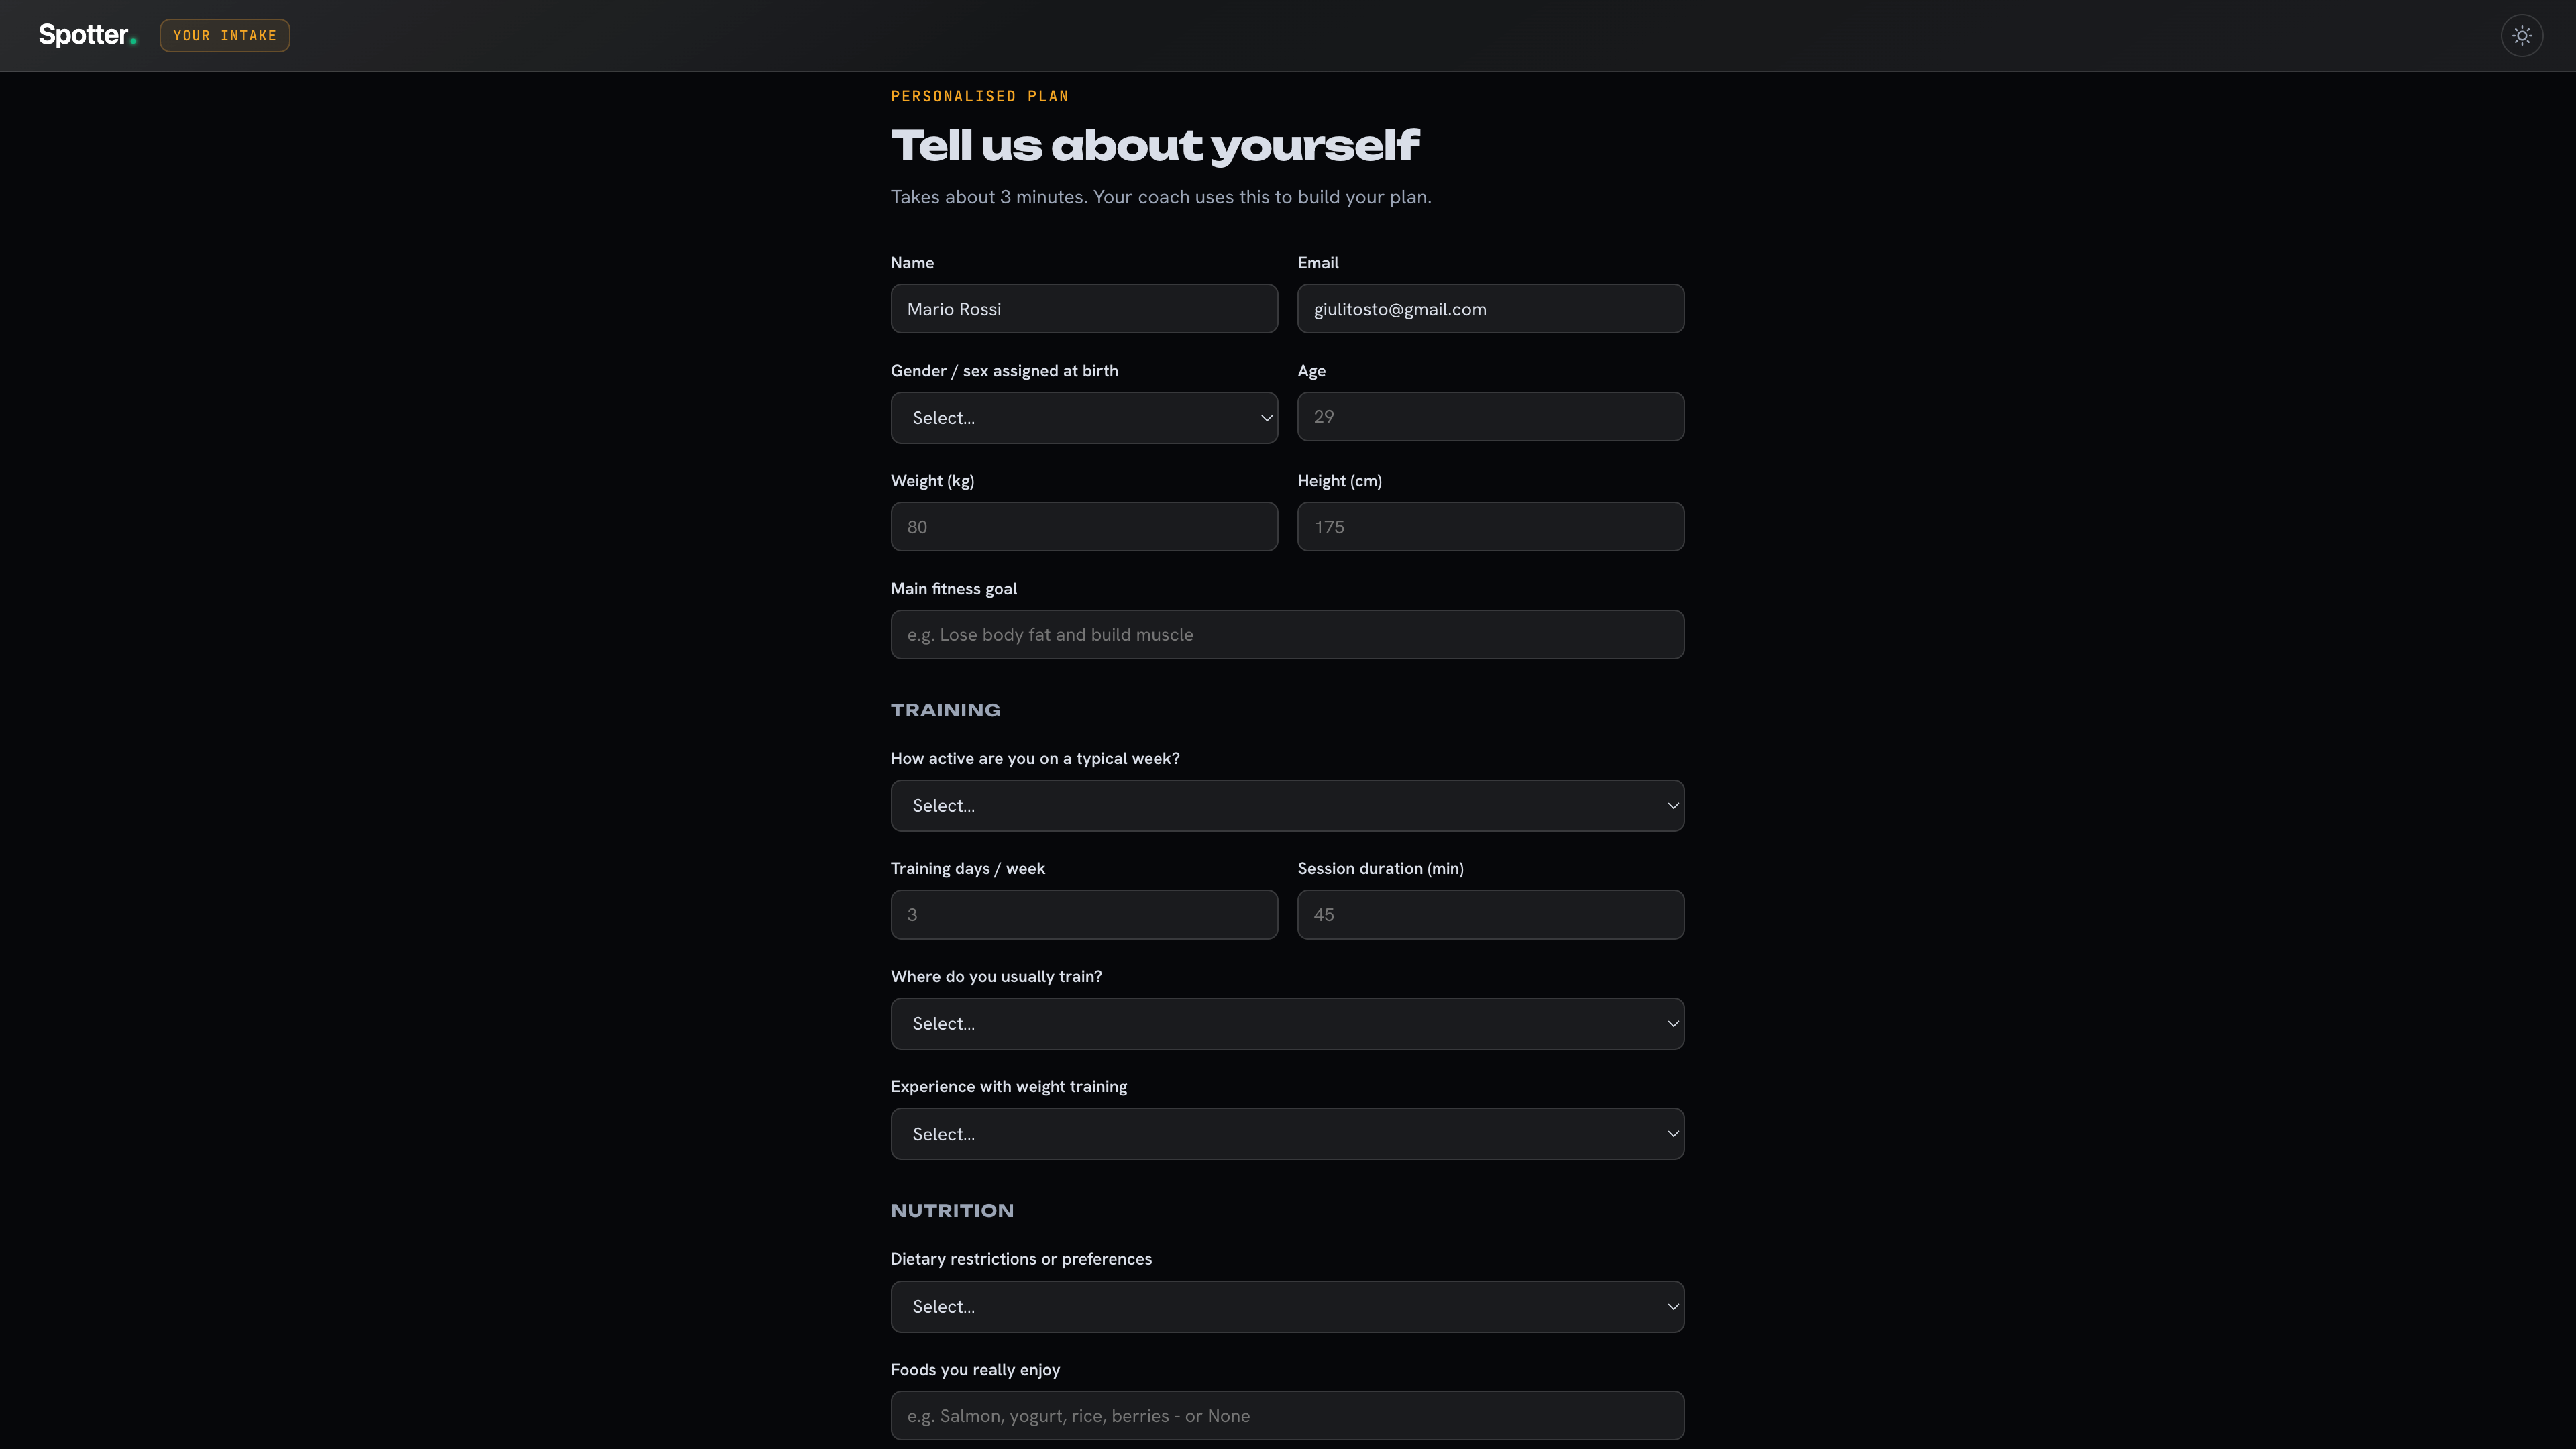The width and height of the screenshot is (2576, 1449).
Task: Toggle the light/dark theme sun icon
Action: tap(2521, 36)
